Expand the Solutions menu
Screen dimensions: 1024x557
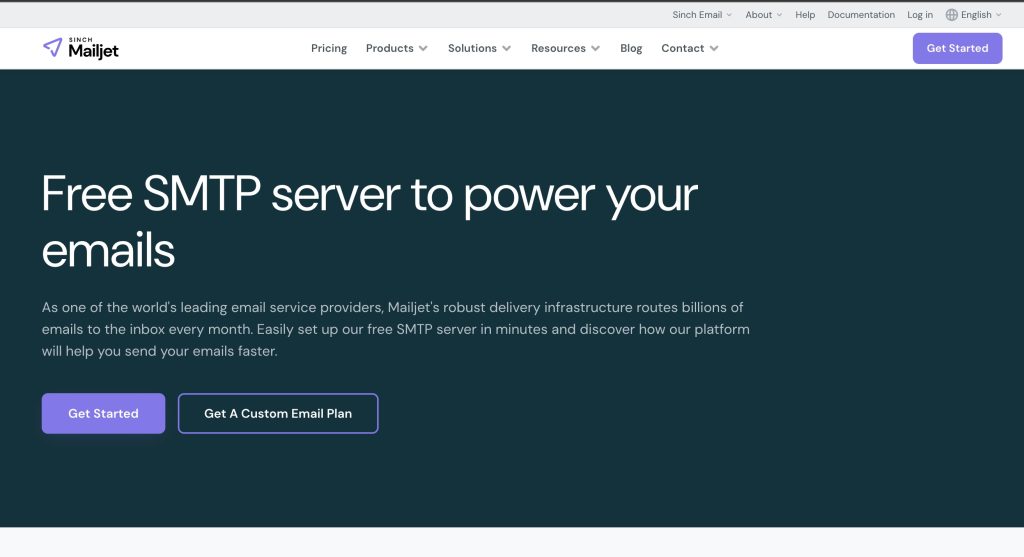click(472, 48)
